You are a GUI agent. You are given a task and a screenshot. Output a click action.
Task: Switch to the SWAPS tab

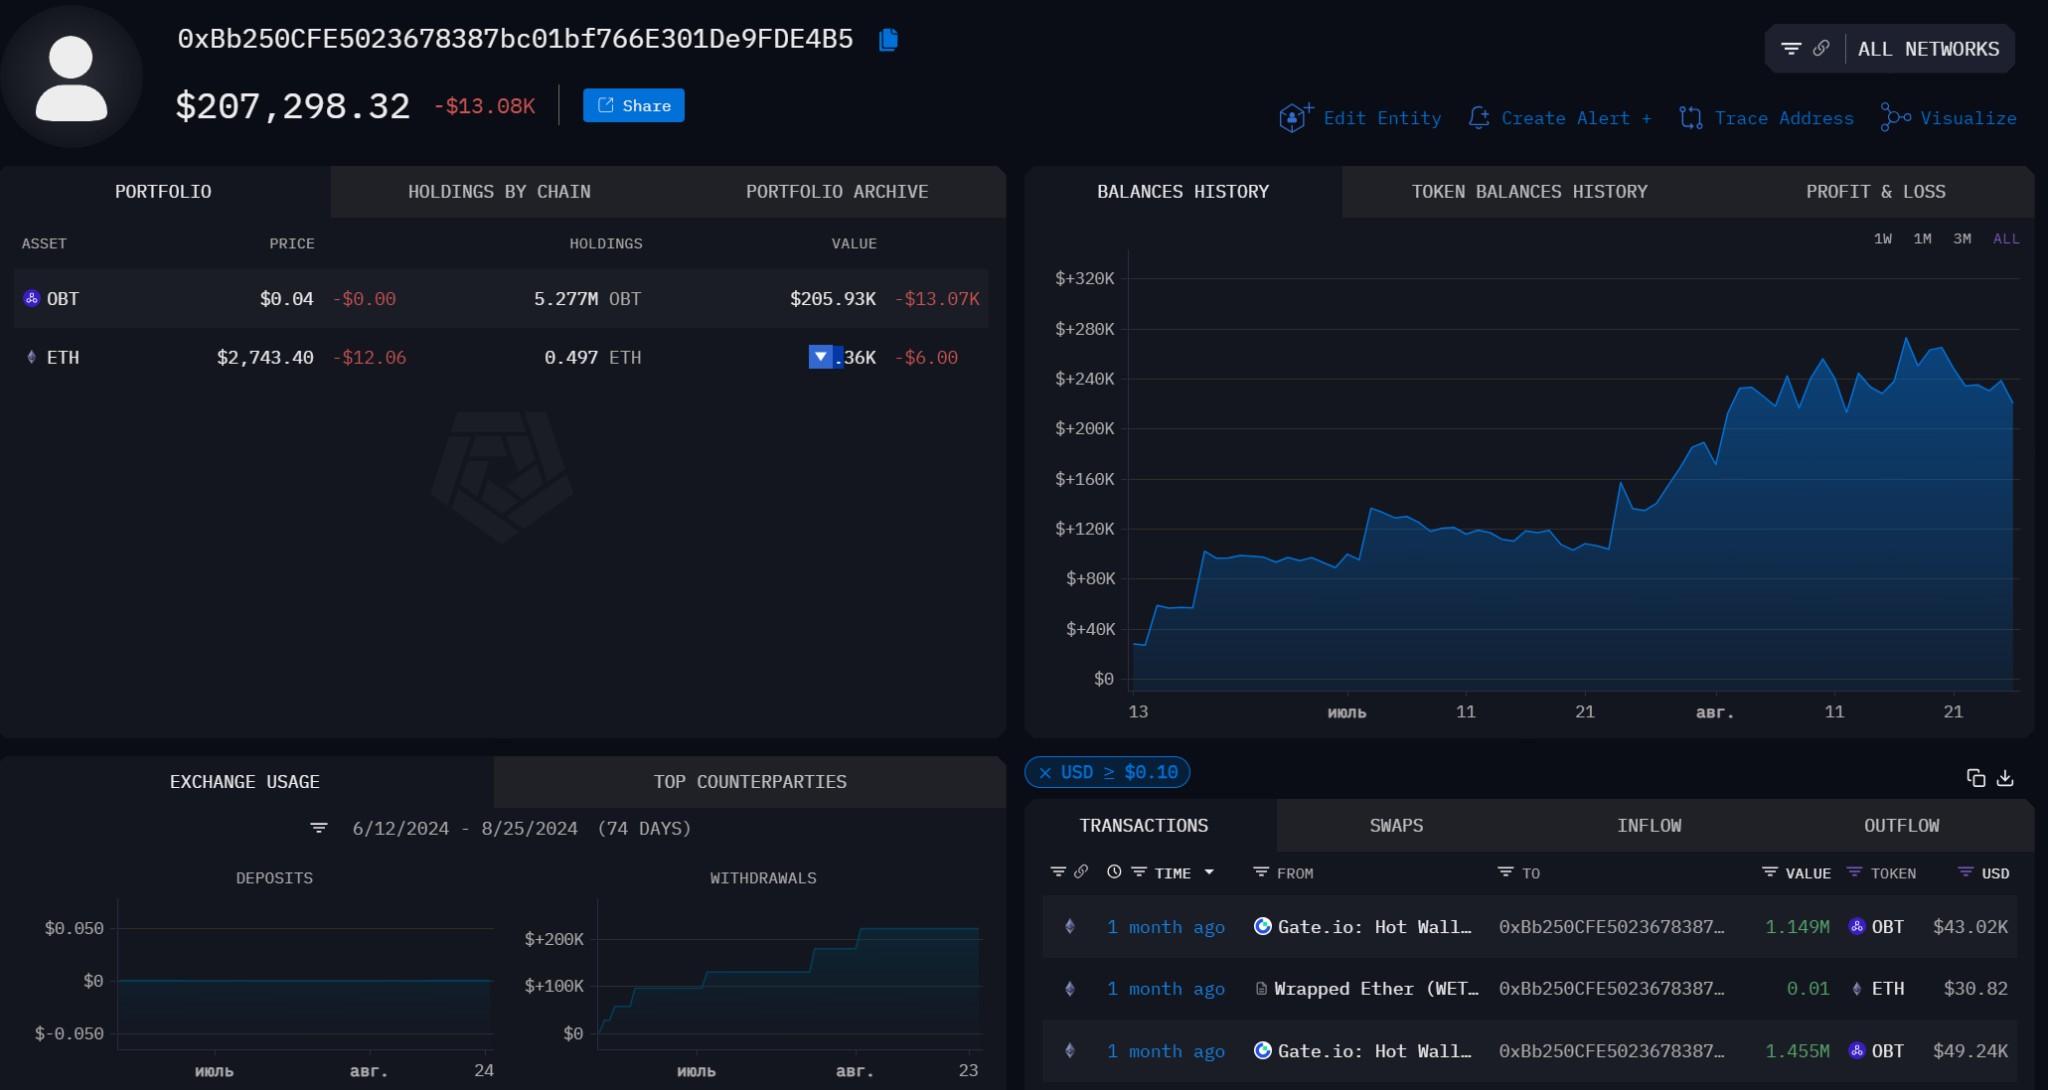coord(1396,825)
